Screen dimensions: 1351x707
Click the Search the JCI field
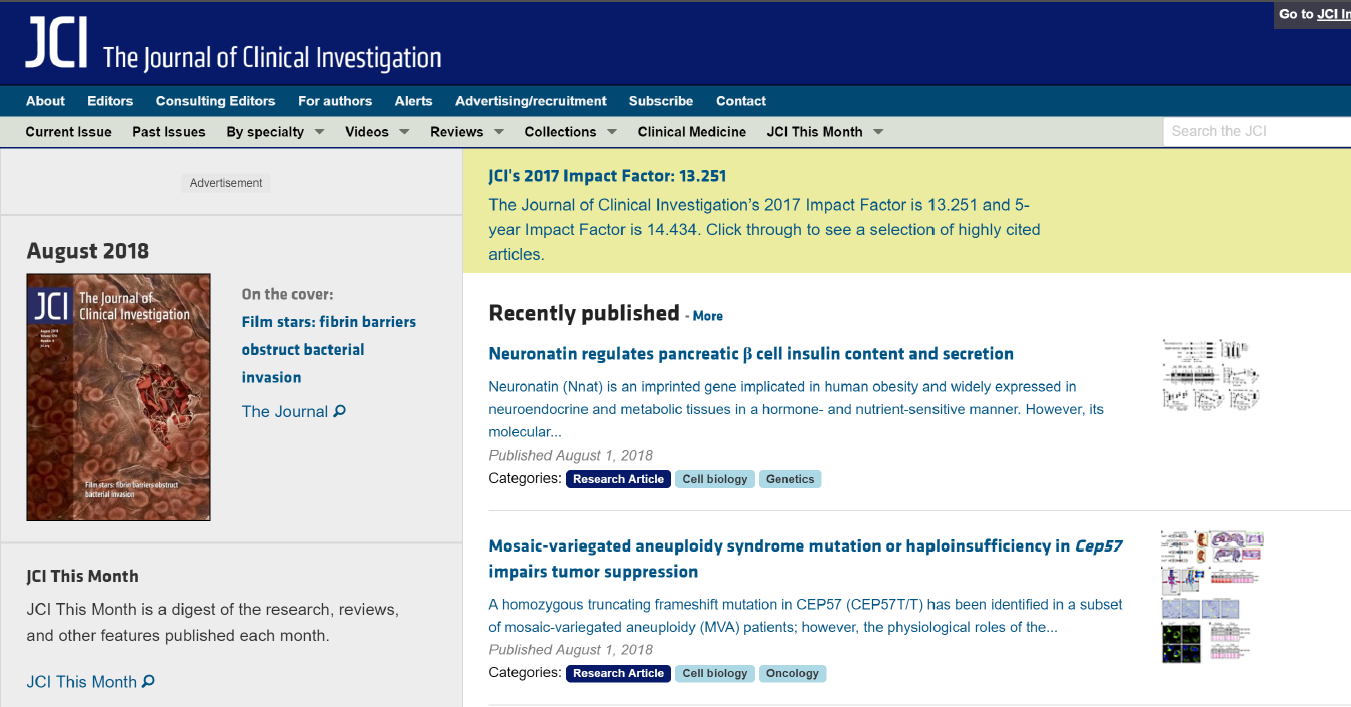point(1257,131)
